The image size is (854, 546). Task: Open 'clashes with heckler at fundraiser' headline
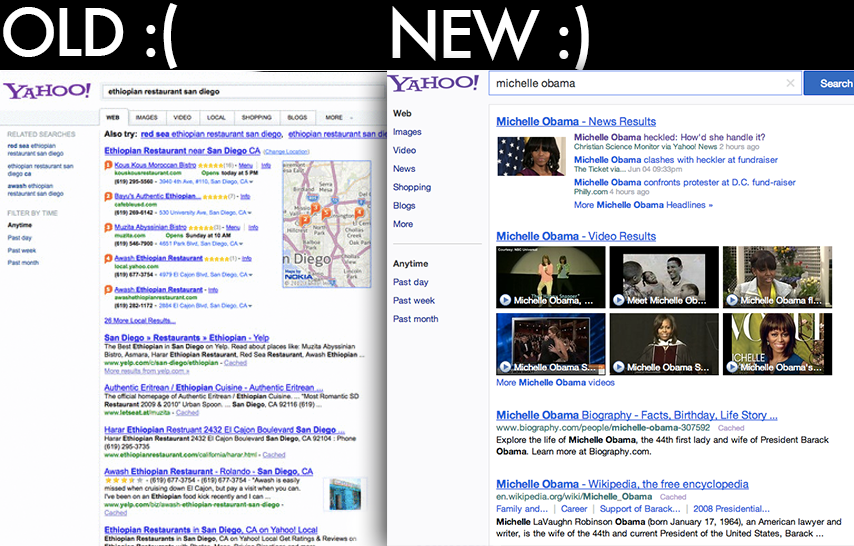click(x=676, y=160)
